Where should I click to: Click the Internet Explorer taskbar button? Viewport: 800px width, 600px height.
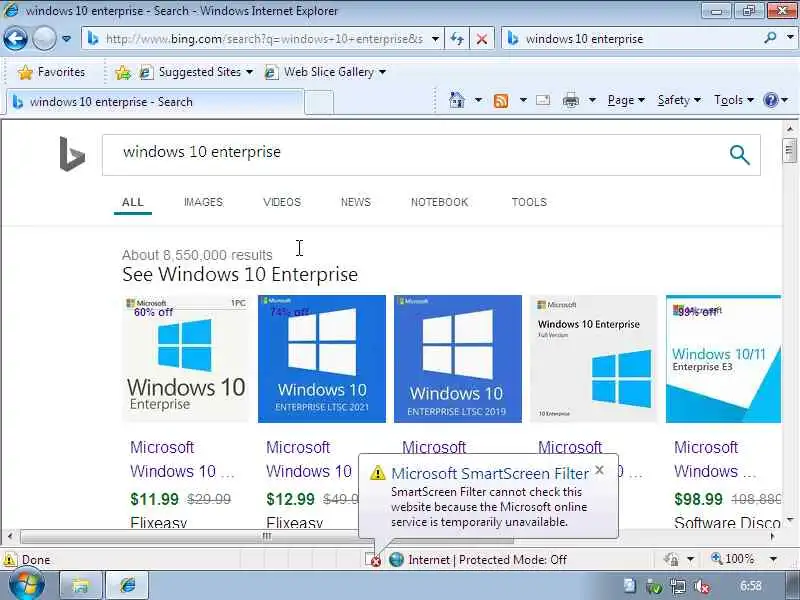(x=127, y=585)
